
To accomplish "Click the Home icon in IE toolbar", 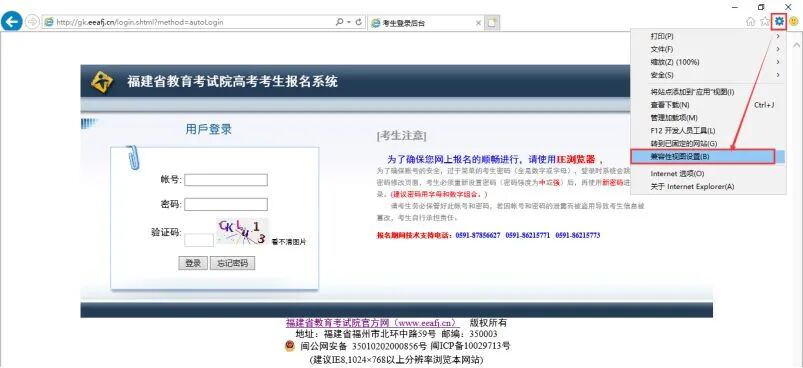I will click(x=751, y=21).
